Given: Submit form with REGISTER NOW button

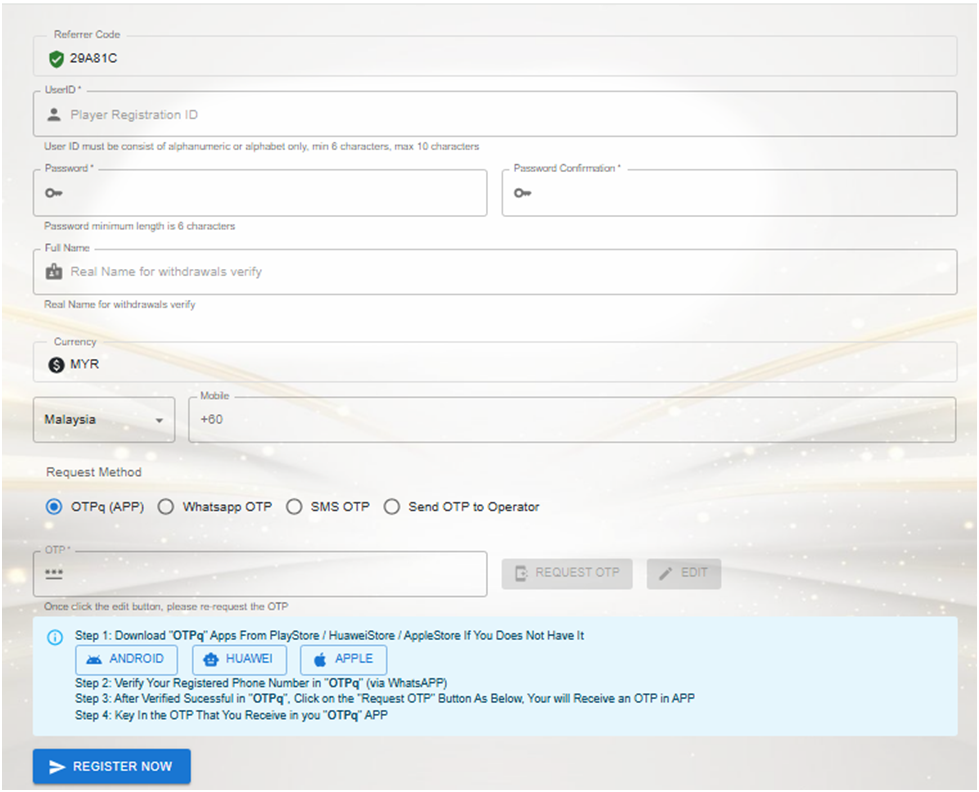Looking at the screenshot, I should pyautogui.click(x=111, y=766).
